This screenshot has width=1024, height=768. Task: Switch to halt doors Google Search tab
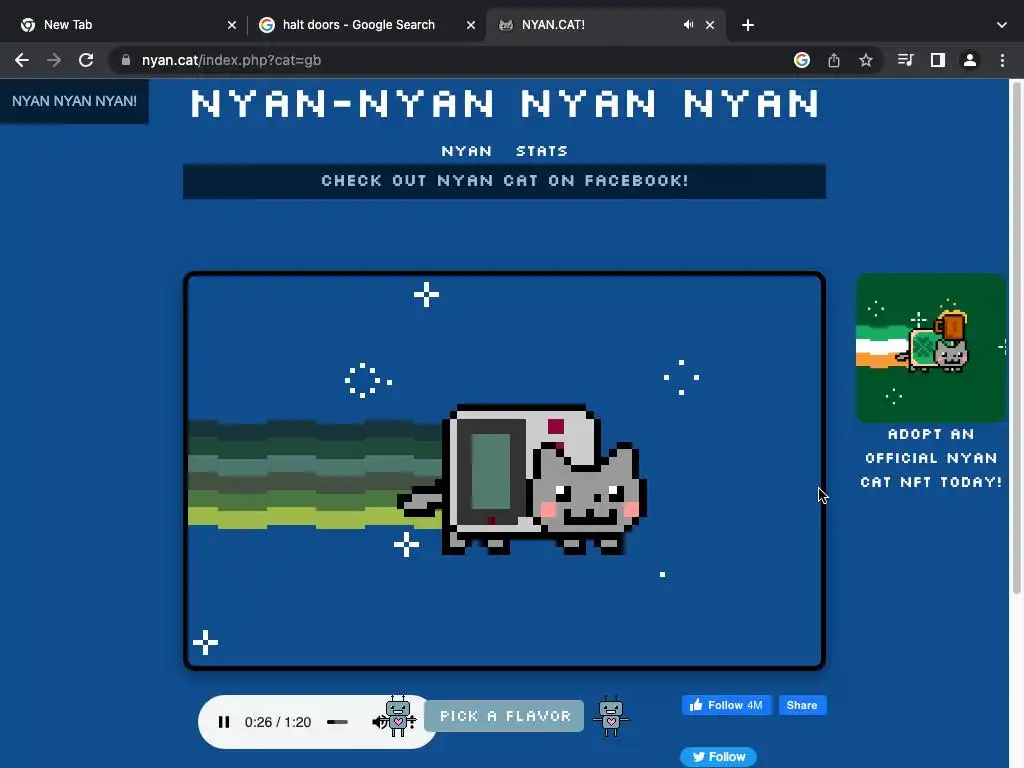click(366, 25)
